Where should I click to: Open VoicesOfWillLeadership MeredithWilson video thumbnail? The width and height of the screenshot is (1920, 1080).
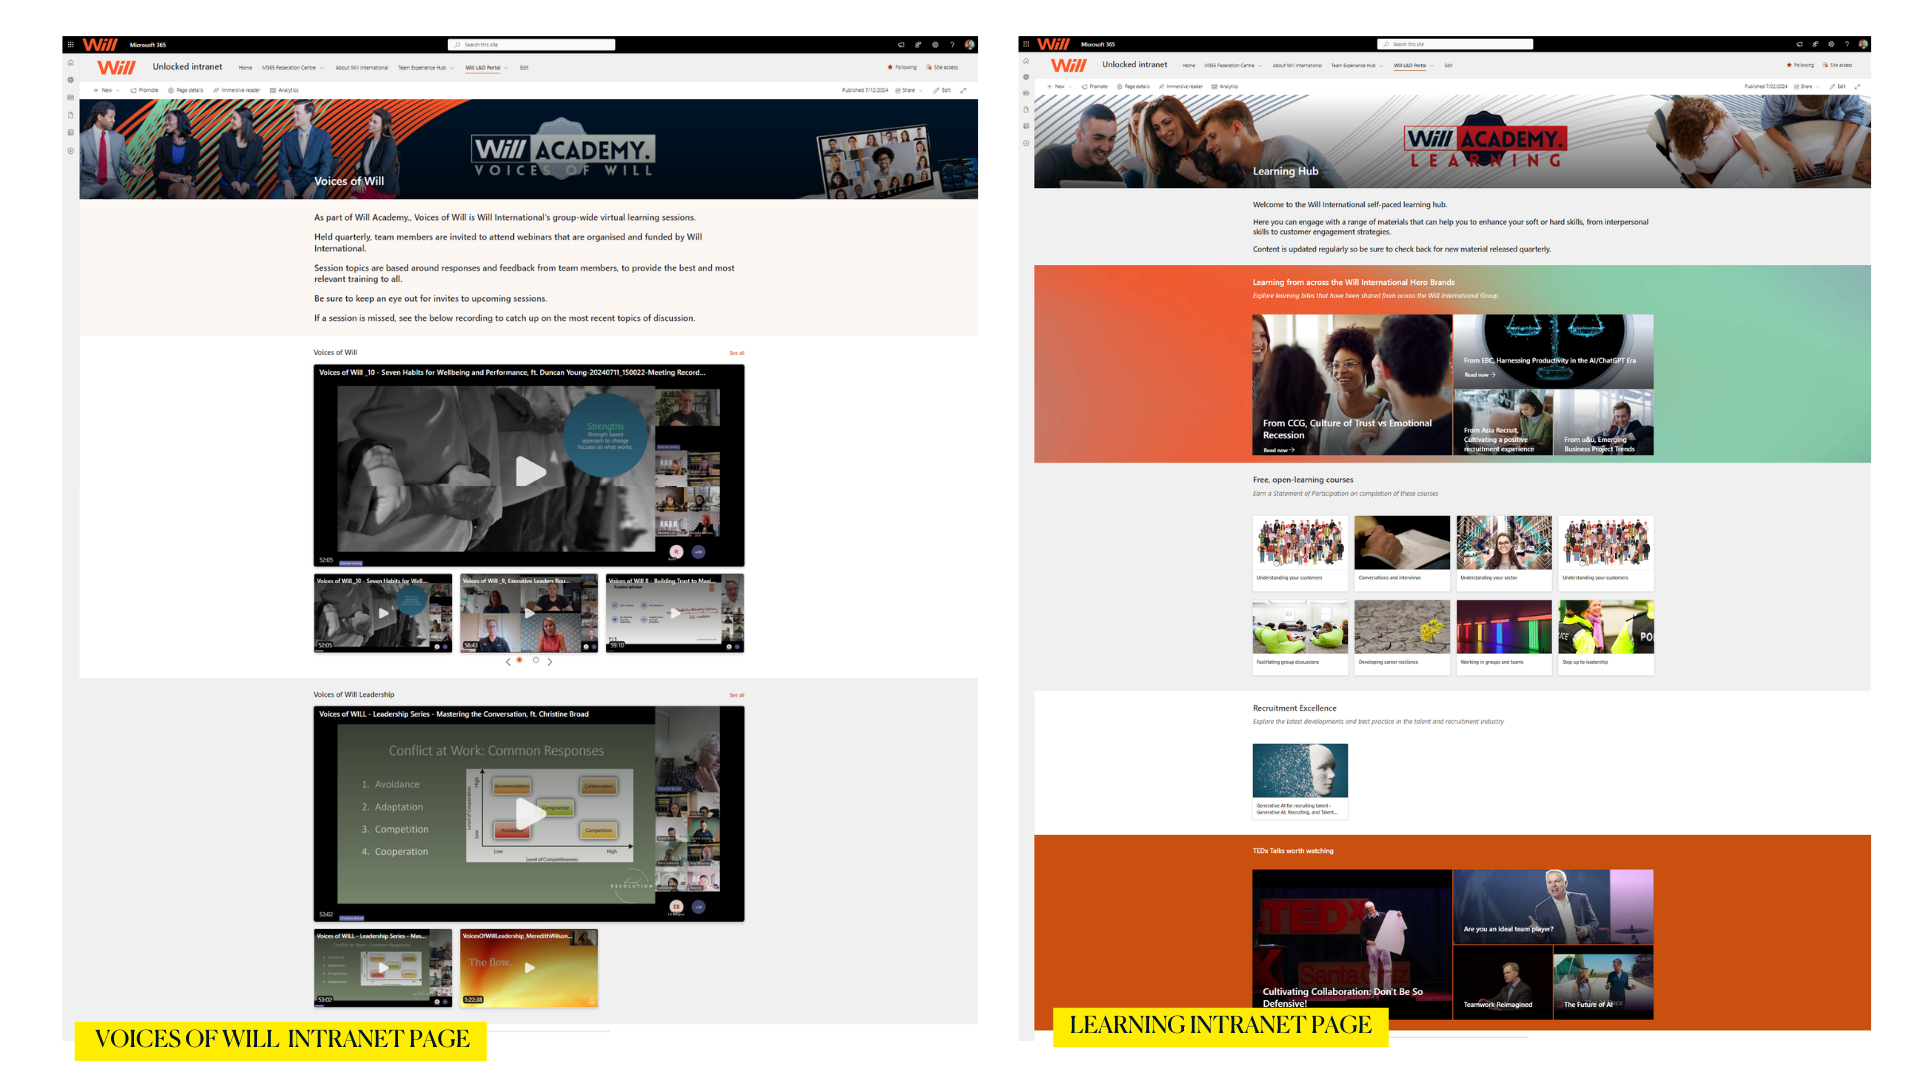[529, 968]
